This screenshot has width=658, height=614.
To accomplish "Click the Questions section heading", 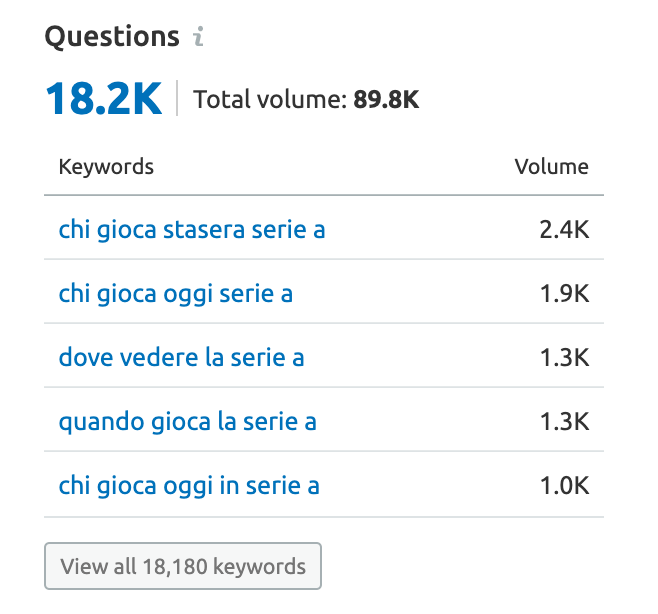I will coord(112,37).
